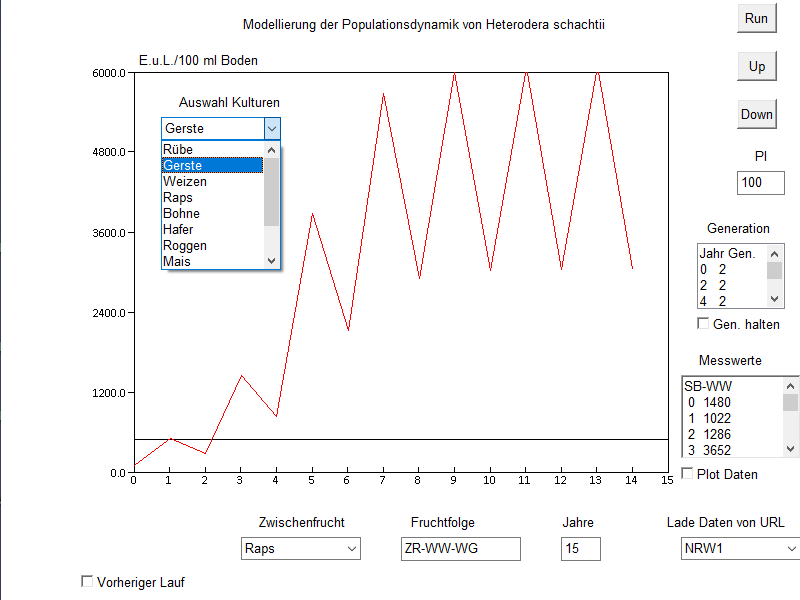Check the Vorheriger Lauf checkbox
The width and height of the screenshot is (800, 600).
coord(87,582)
